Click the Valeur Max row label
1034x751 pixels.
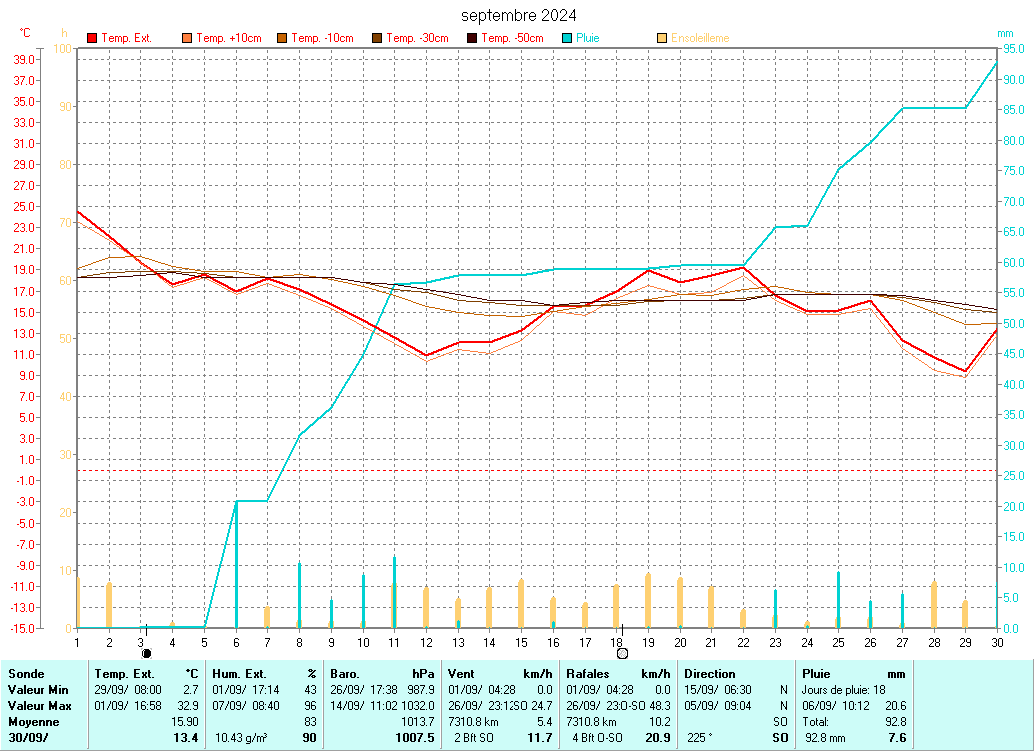coord(39,706)
